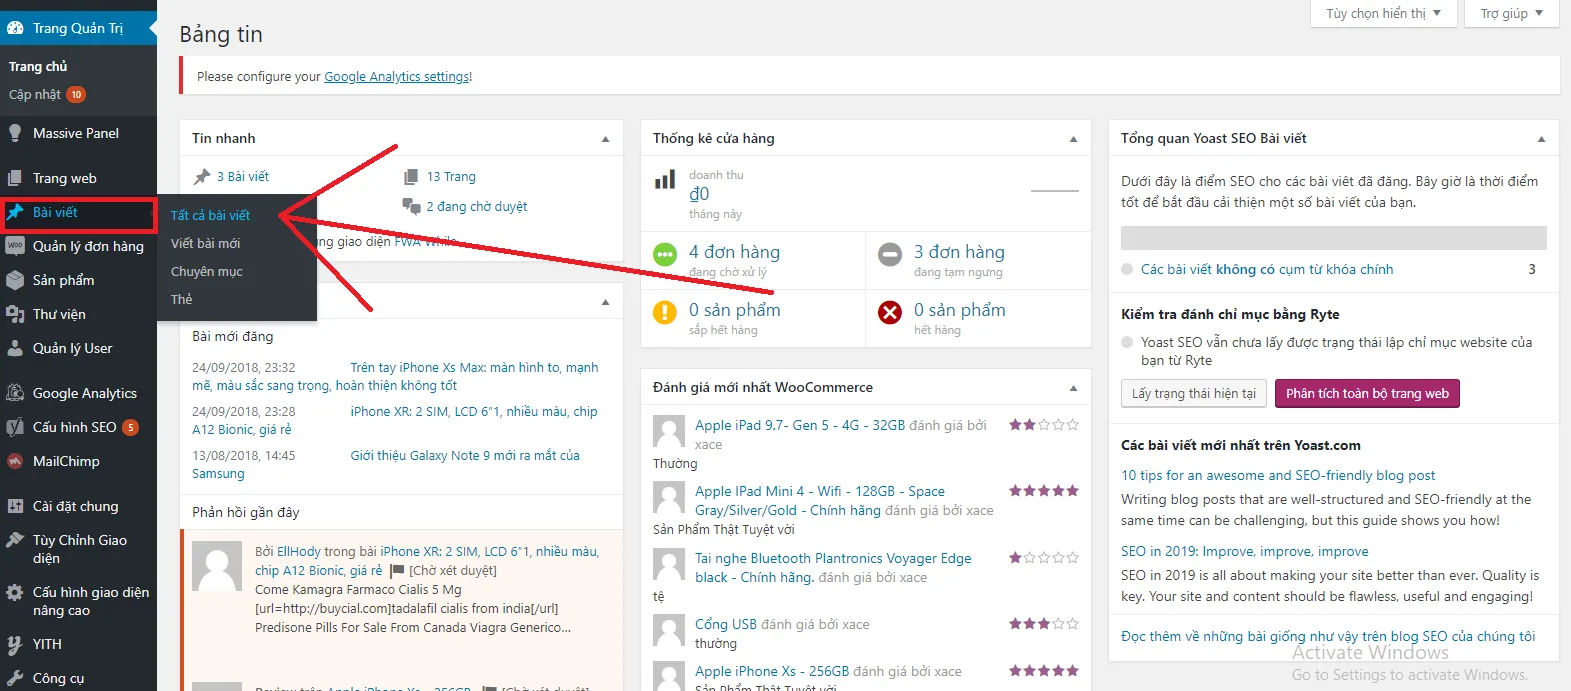Open the 13 Trang count link
This screenshot has width=1571, height=691.
451,176
